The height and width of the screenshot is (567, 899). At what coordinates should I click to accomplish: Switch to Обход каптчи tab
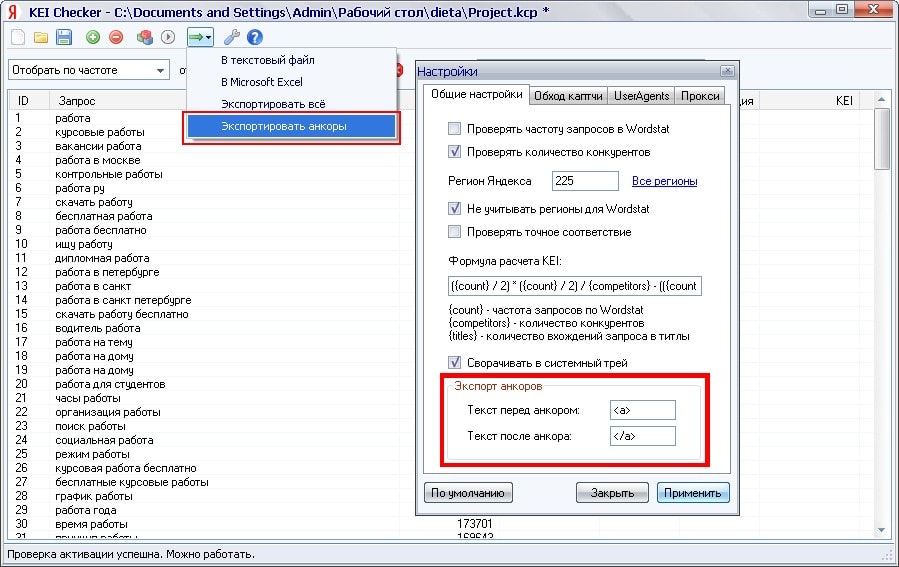568,96
